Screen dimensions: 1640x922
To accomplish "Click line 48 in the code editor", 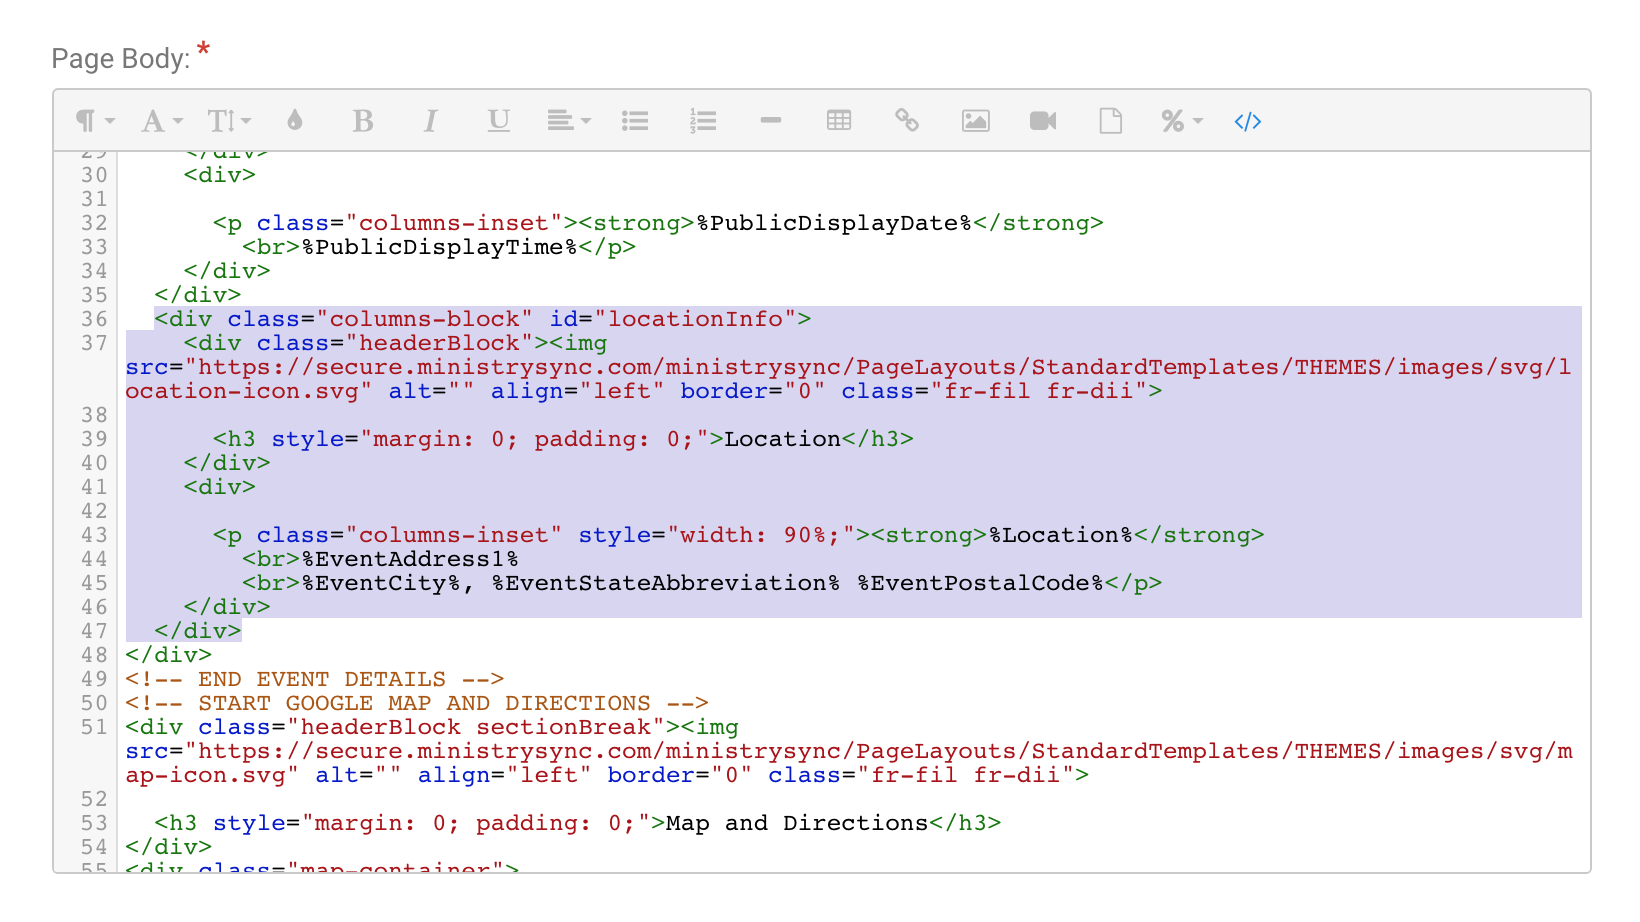I will pos(168,655).
